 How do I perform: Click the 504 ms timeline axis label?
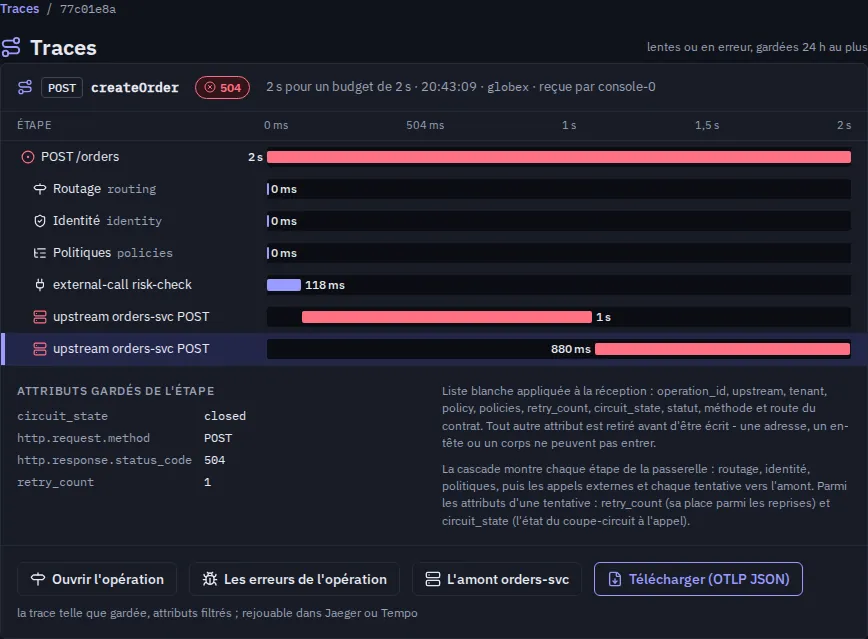click(x=425, y=125)
